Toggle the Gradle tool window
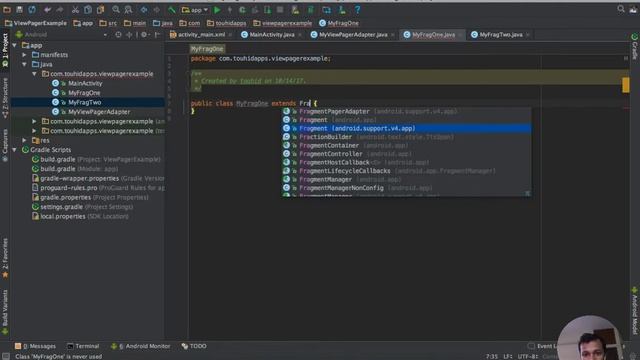640x360 pixels. click(635, 47)
